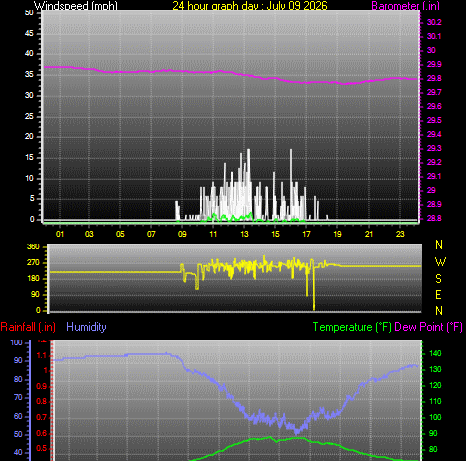This screenshot has width=466, height=461.
Task: Select 0.8 on the red rainfall axis
Action: [x=42, y=402]
